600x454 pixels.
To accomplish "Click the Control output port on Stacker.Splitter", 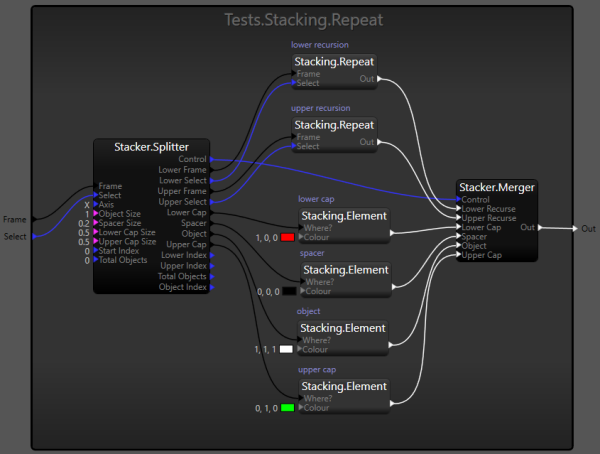I will coord(211,159).
